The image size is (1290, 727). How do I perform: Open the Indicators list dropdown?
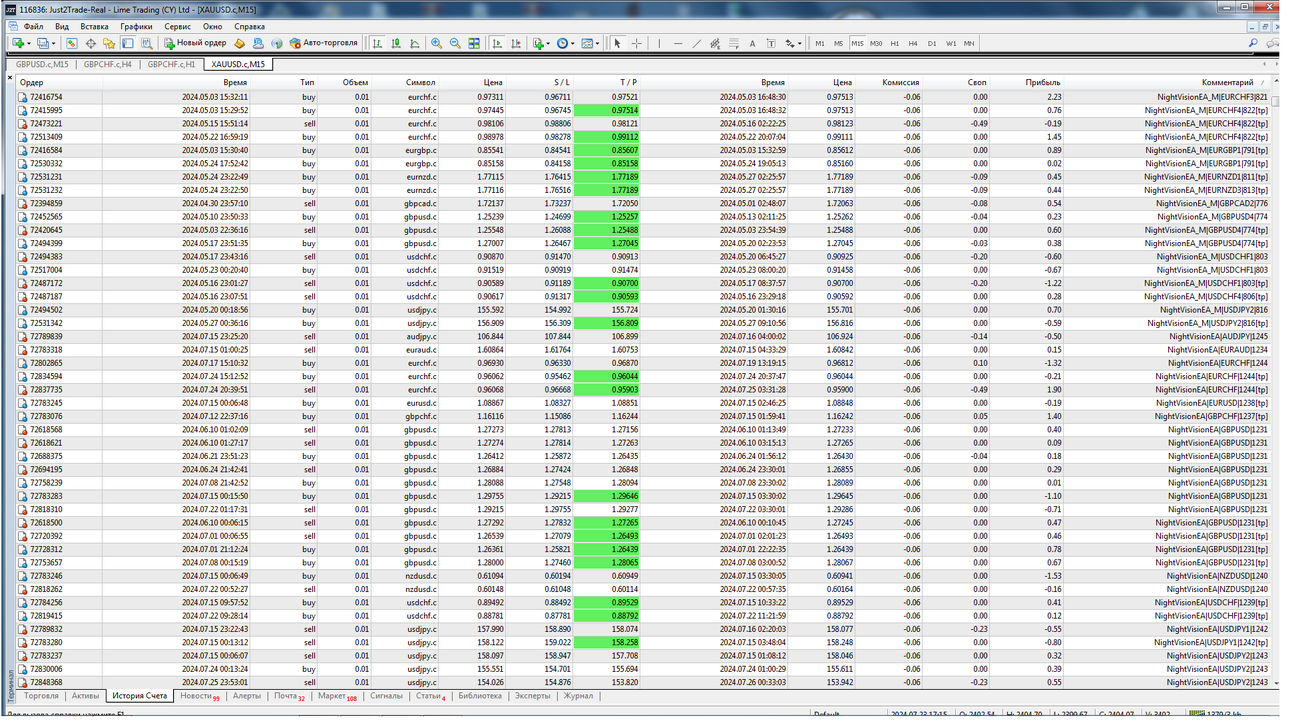541,43
